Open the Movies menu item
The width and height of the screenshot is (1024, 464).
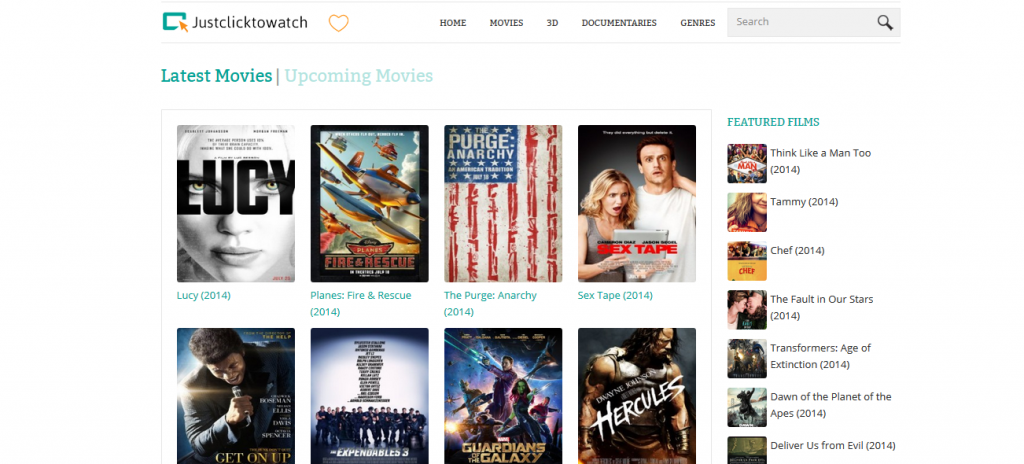(x=506, y=23)
